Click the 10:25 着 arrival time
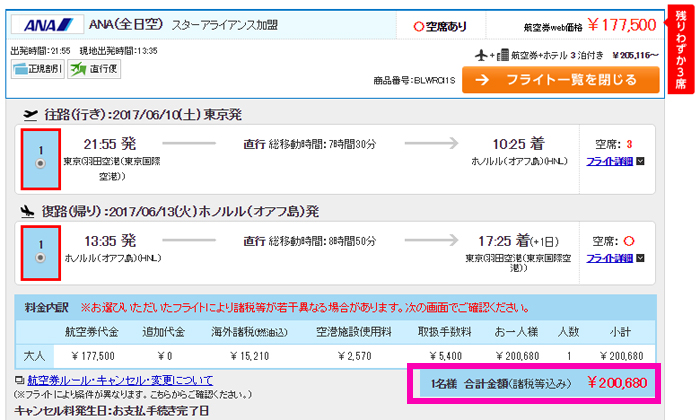The width and height of the screenshot is (700, 420). click(518, 144)
